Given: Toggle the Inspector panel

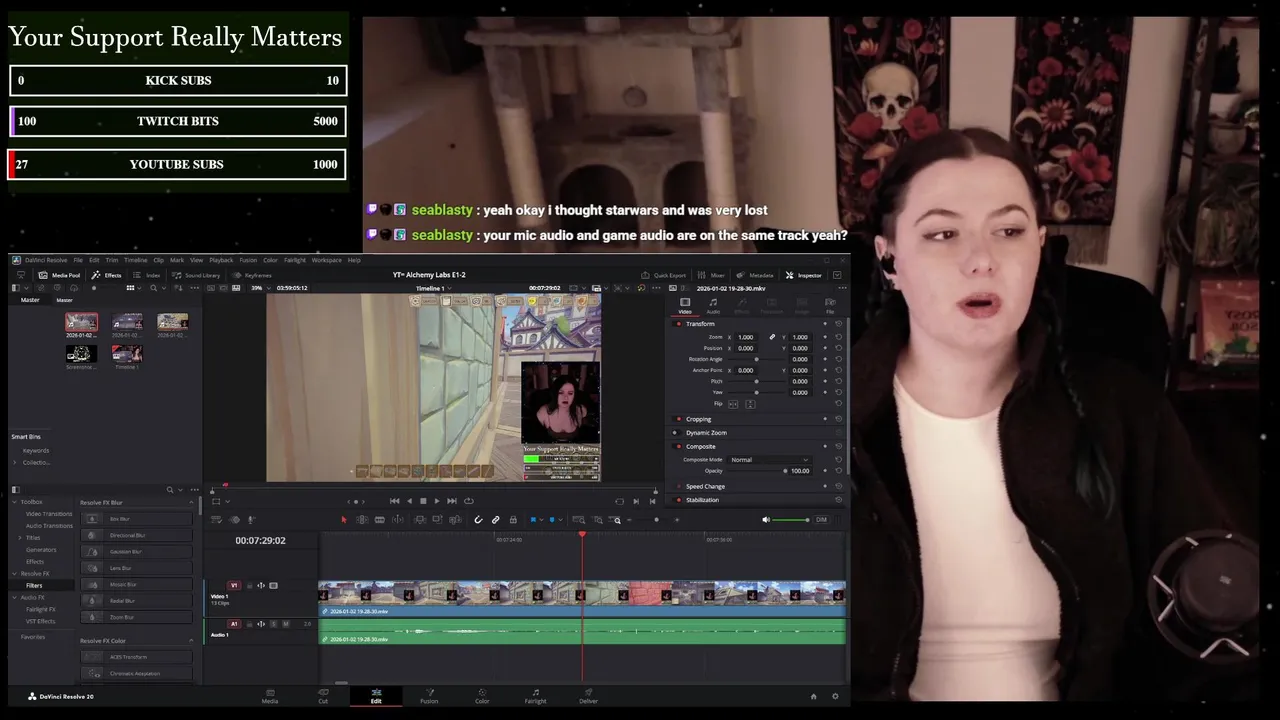Looking at the screenshot, I should coord(803,275).
